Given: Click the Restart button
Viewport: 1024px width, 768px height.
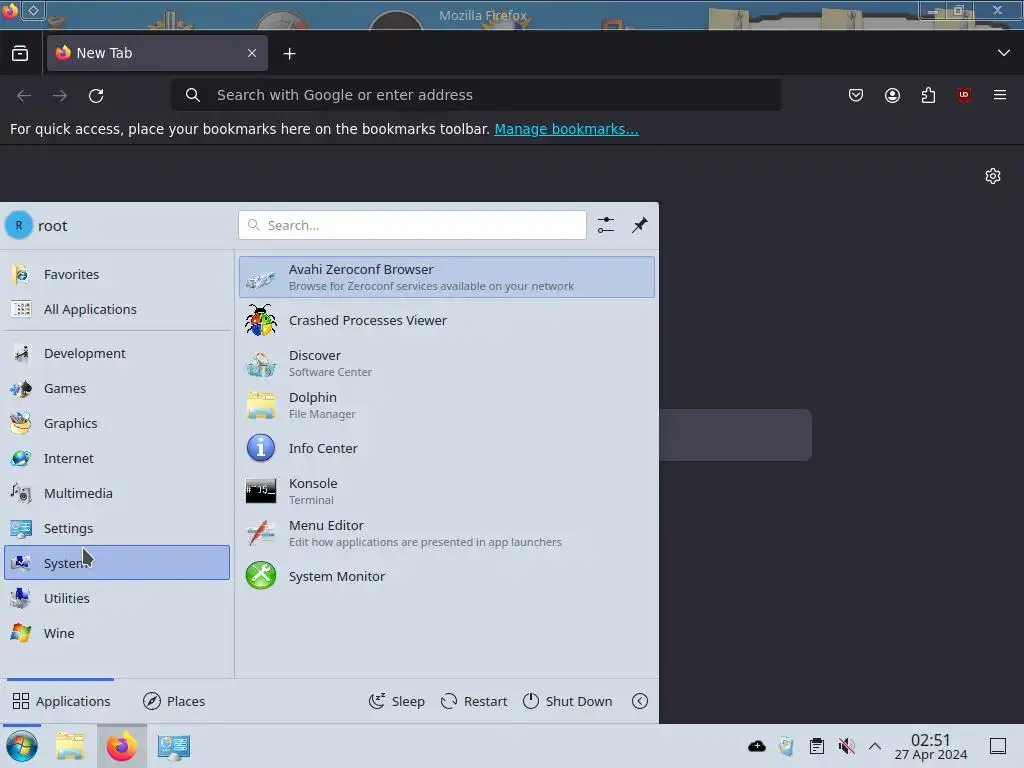Looking at the screenshot, I should coord(474,701).
